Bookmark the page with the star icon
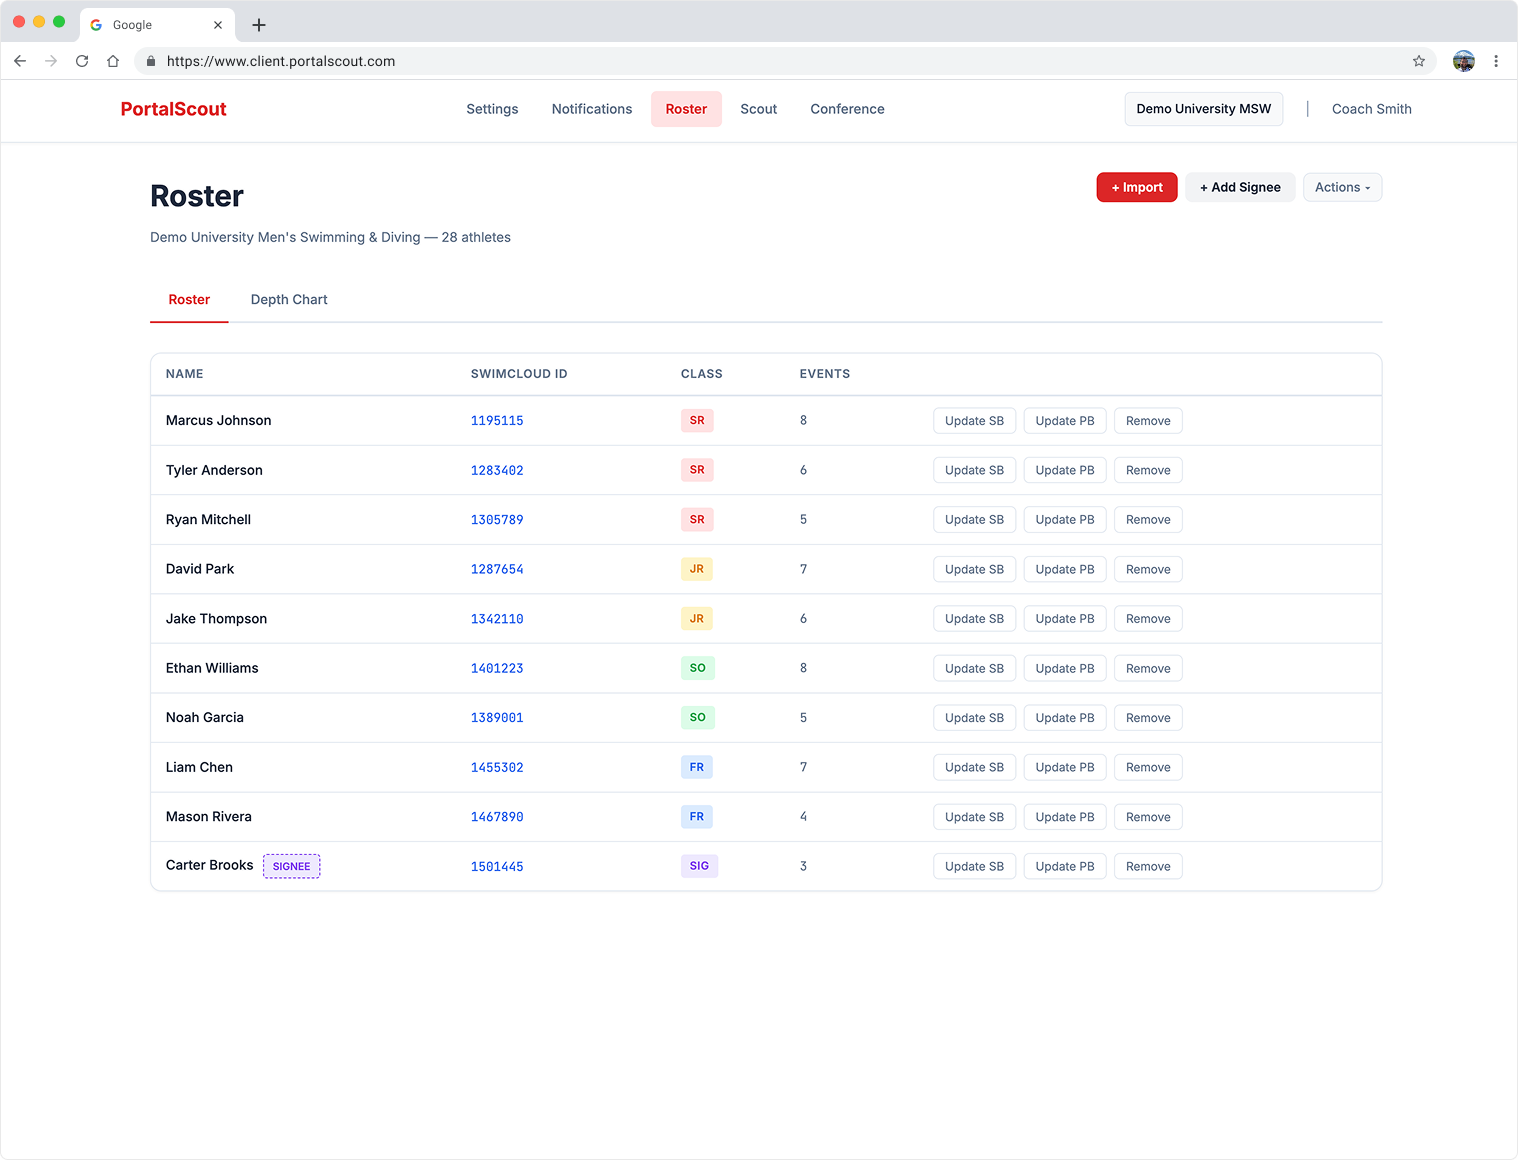The image size is (1518, 1160). coord(1418,61)
